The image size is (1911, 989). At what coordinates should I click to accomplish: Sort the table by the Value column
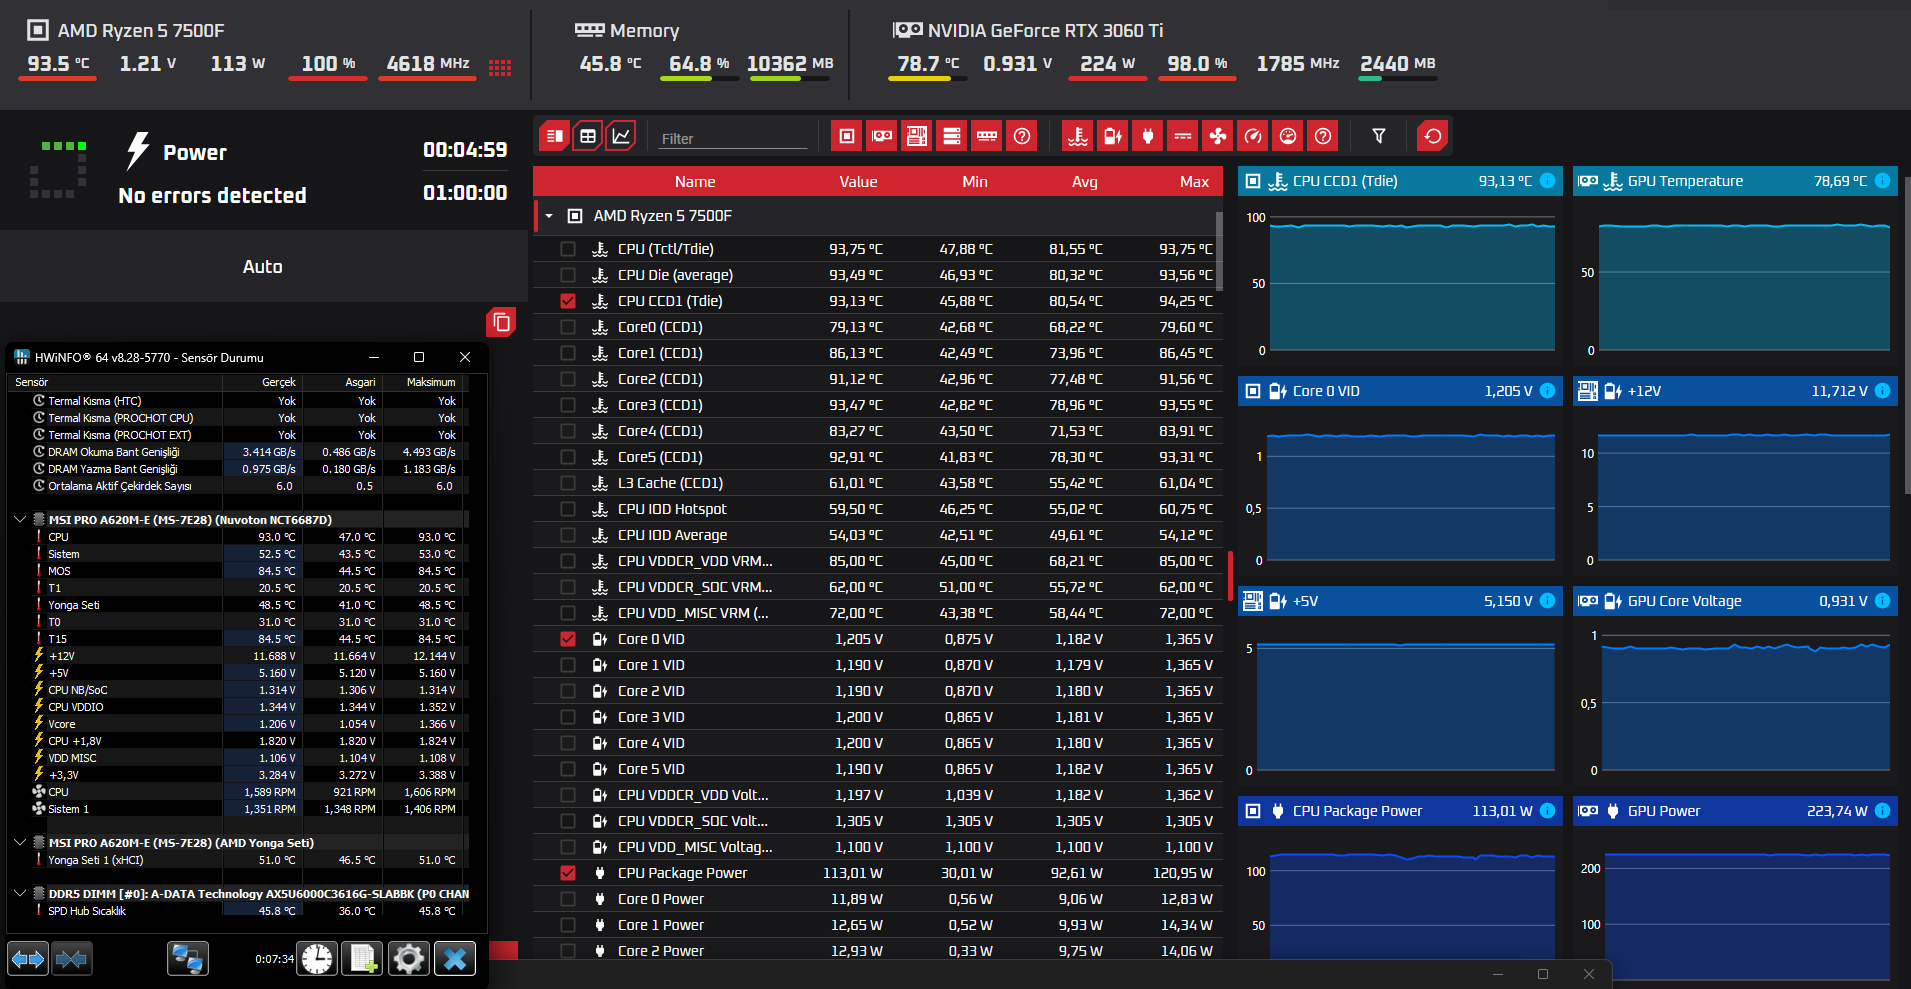point(858,182)
